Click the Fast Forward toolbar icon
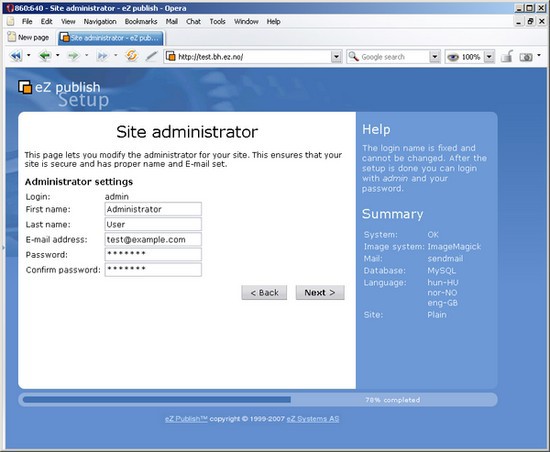Screen dimensions: 550x452 102,56
